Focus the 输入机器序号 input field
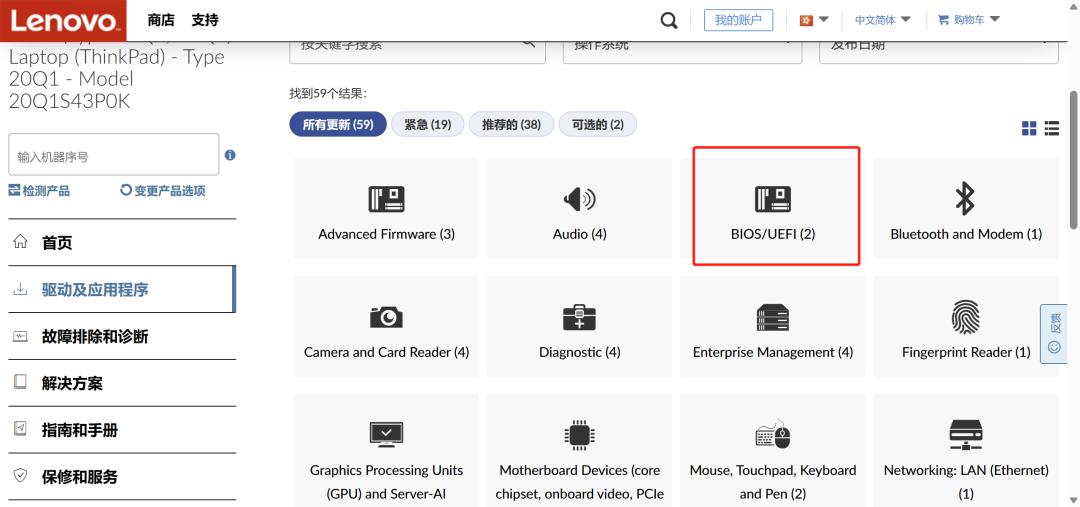The image size is (1080, 507). tap(114, 156)
